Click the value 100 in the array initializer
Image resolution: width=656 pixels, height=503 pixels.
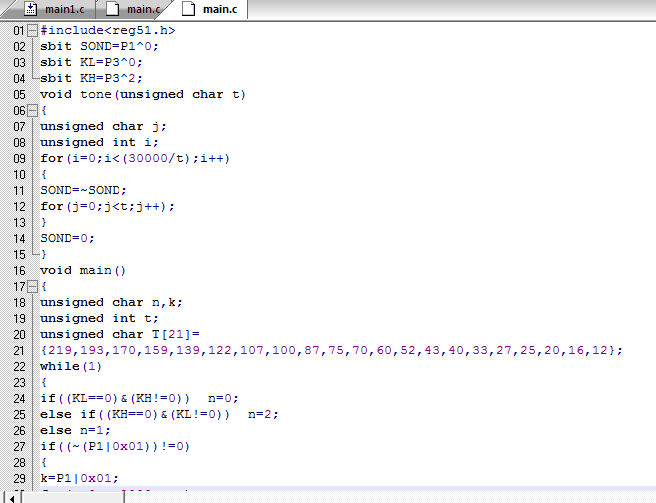[284, 350]
